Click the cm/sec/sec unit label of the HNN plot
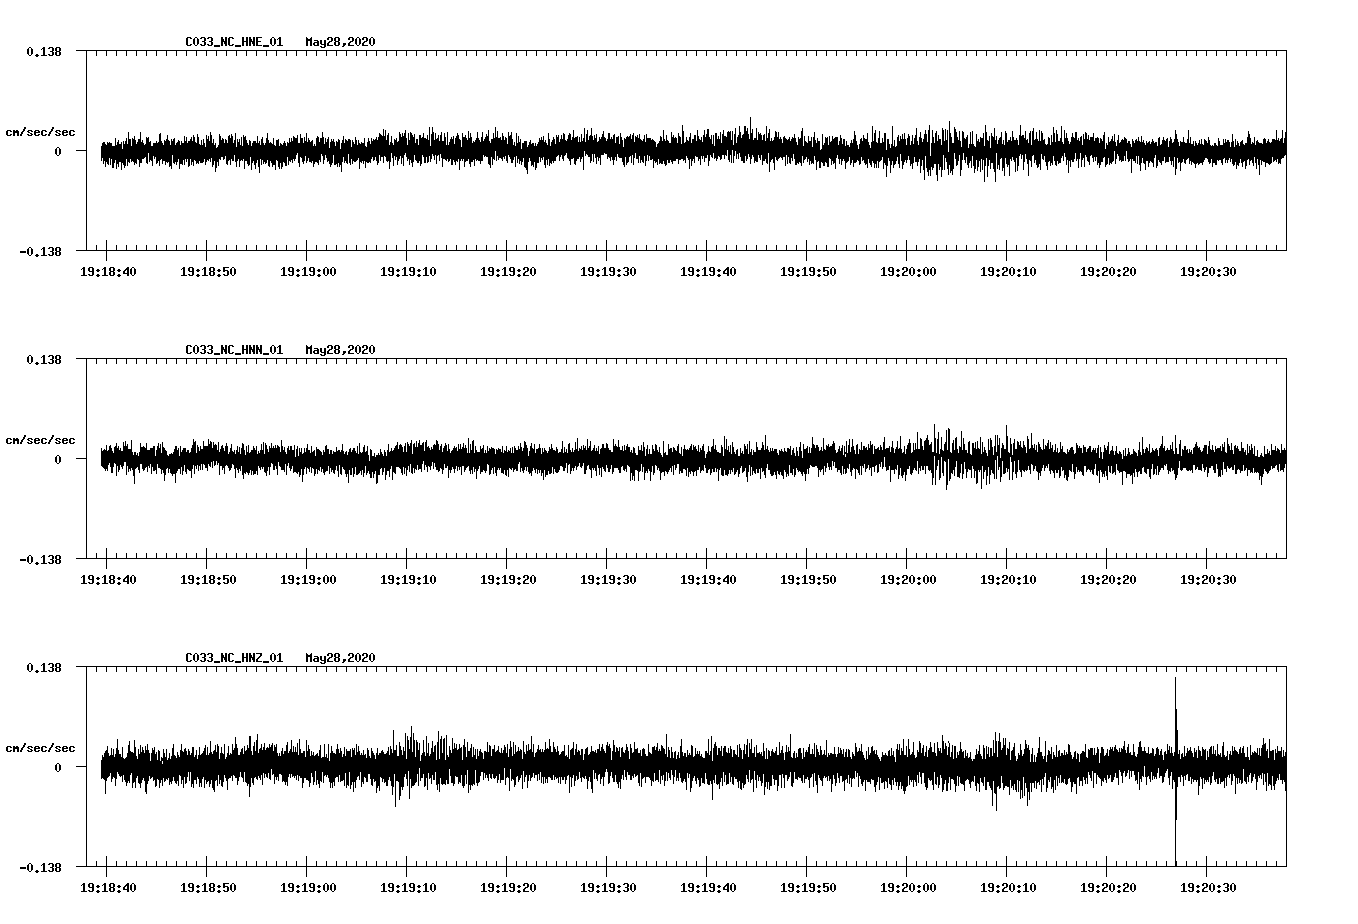 (x=40, y=440)
